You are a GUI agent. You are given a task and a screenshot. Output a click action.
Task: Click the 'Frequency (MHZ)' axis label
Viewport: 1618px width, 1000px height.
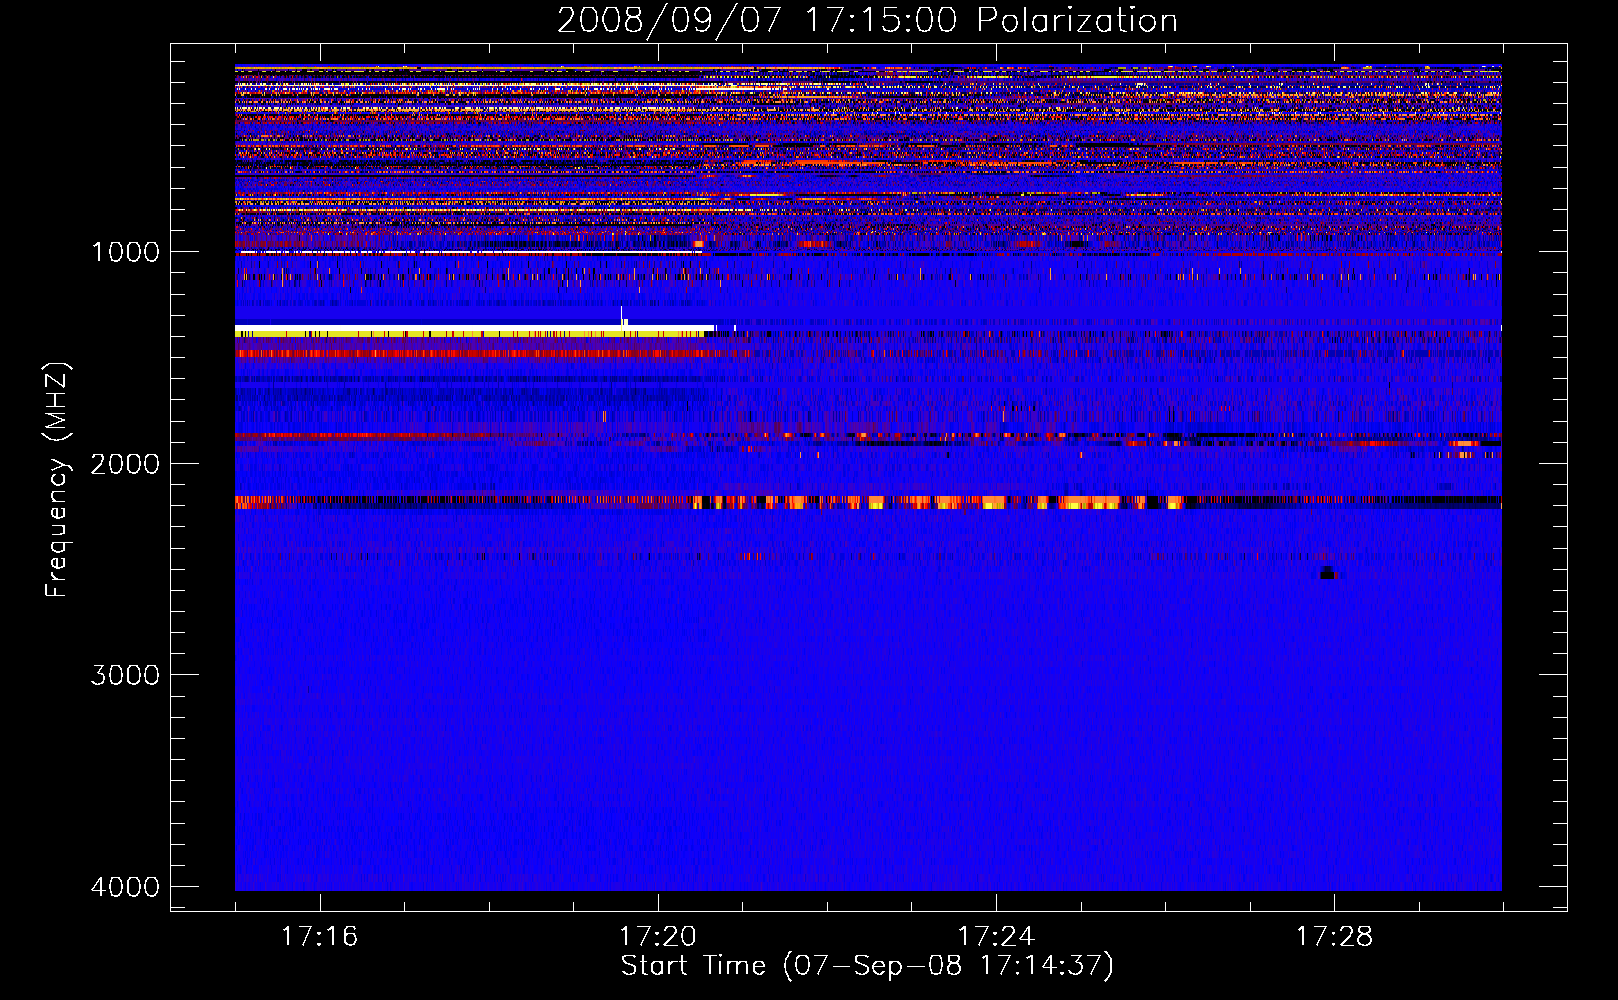tap(57, 480)
